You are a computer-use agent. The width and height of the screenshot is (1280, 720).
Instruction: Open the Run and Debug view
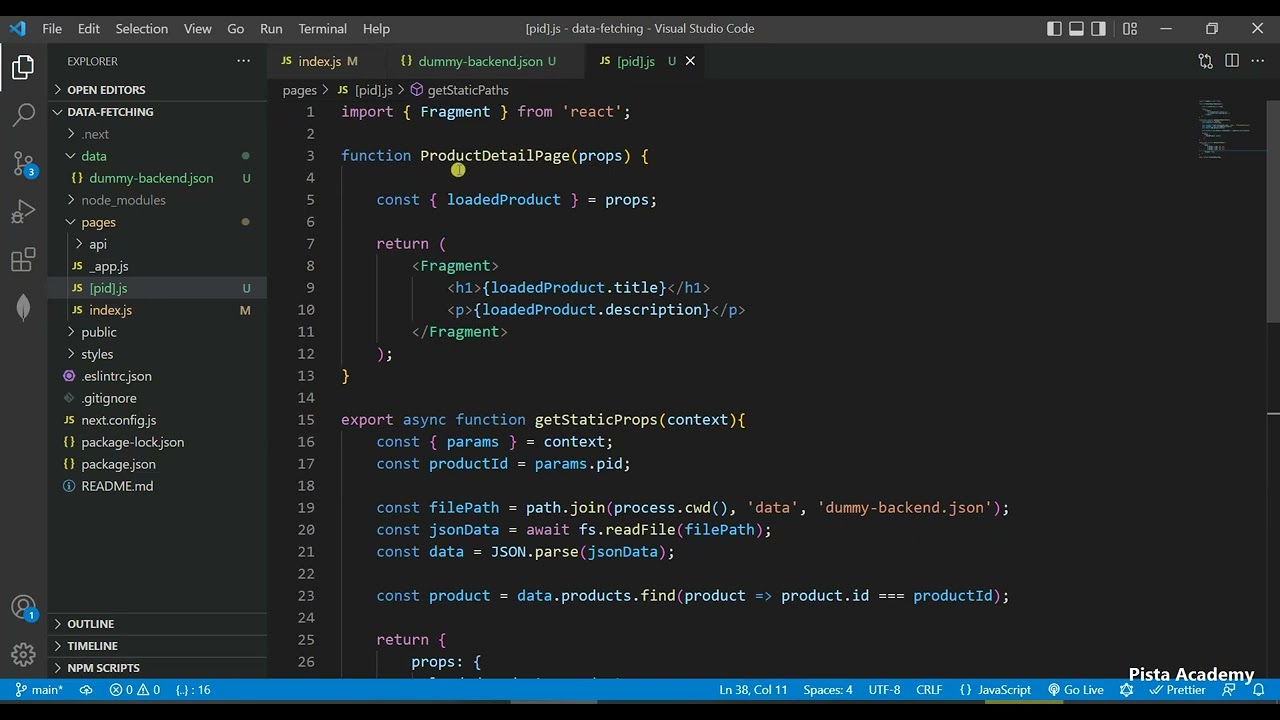(x=23, y=212)
